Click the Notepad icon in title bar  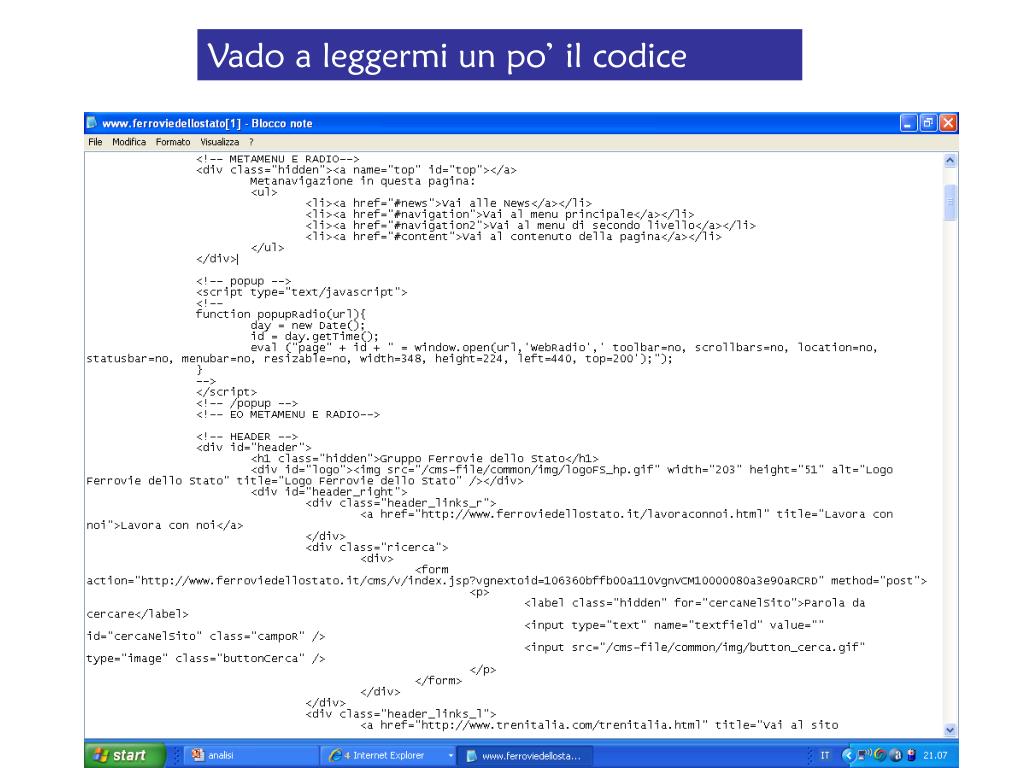92,123
